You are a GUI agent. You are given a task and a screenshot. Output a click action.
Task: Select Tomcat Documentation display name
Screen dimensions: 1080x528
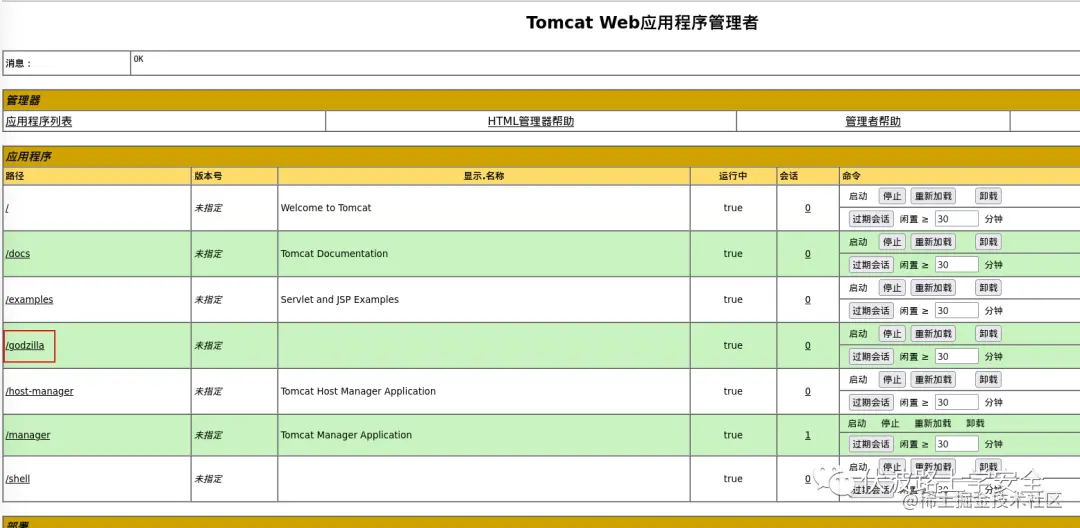pos(334,253)
